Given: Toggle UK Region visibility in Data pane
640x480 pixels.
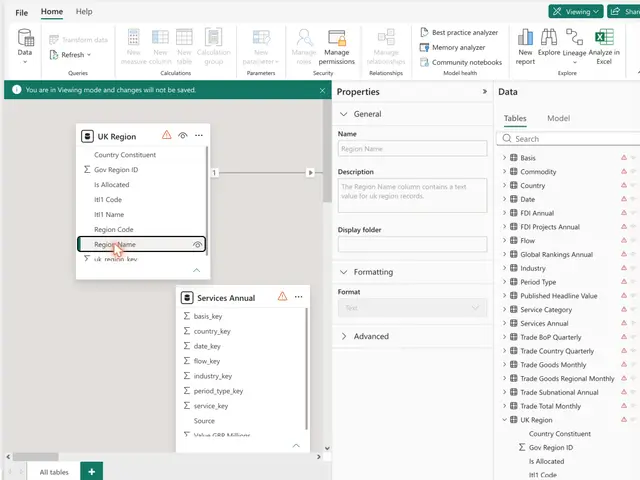Looking at the screenshot, I should point(633,420).
